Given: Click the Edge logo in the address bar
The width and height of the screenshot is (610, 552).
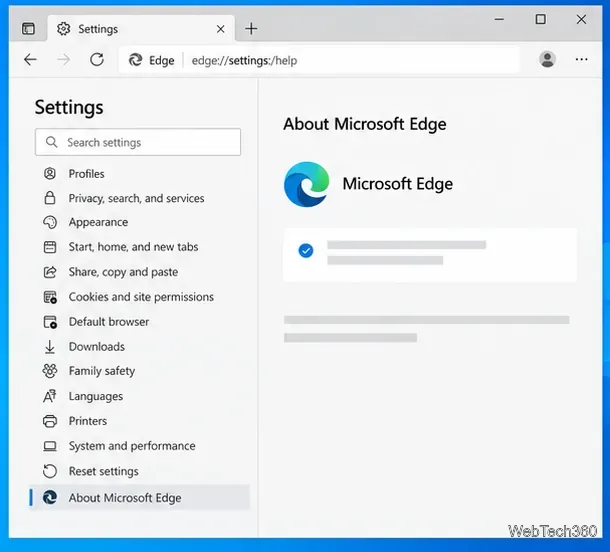Looking at the screenshot, I should pos(135,60).
